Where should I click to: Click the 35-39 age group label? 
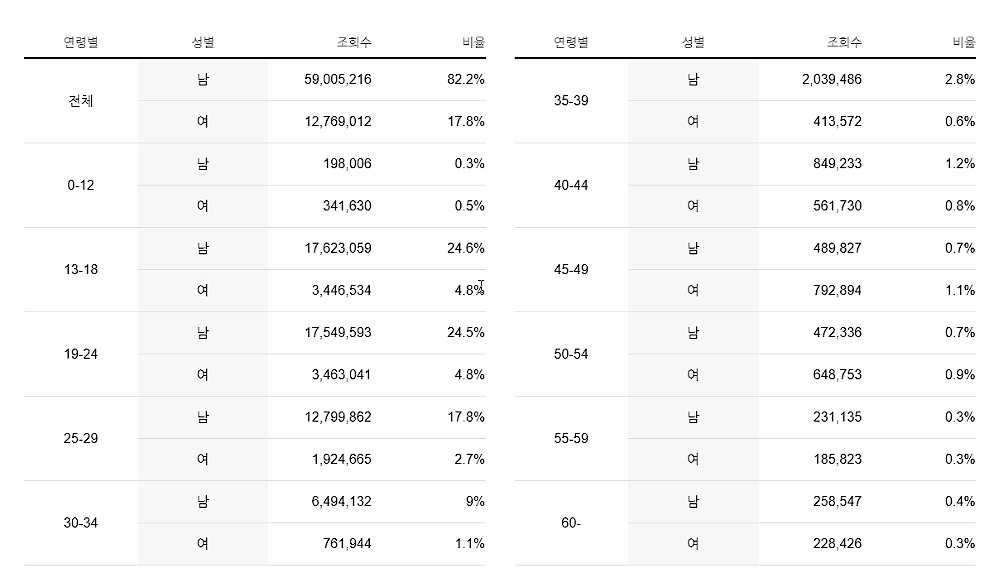pos(571,101)
